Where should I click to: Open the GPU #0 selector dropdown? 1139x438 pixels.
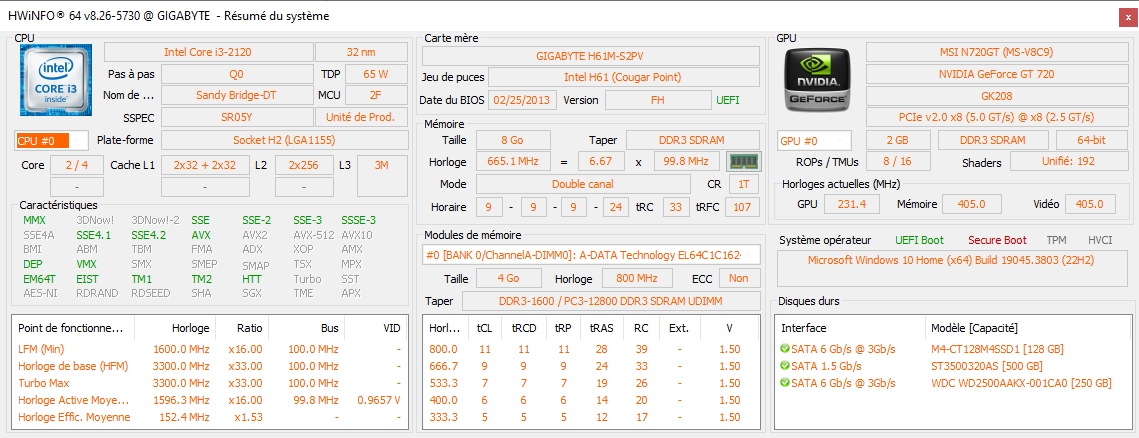tap(814, 141)
